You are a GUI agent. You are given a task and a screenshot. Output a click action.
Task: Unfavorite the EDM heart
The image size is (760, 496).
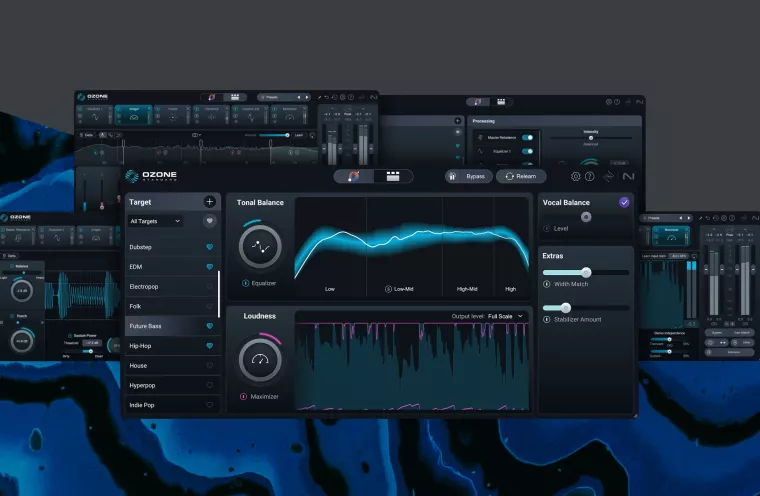click(x=209, y=267)
